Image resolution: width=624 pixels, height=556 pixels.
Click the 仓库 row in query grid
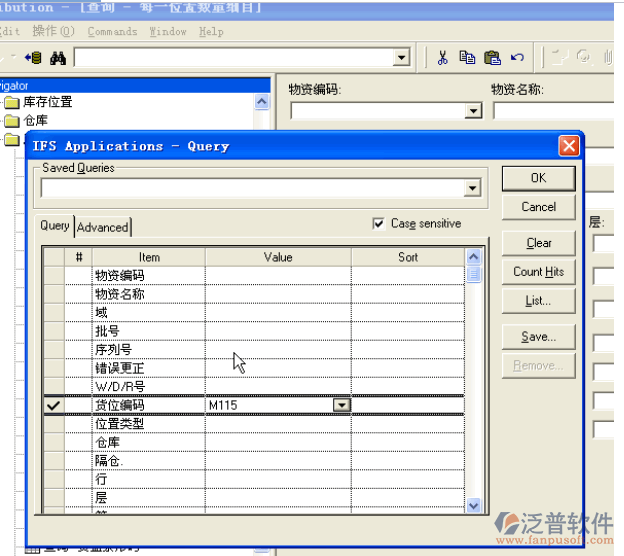(148, 442)
